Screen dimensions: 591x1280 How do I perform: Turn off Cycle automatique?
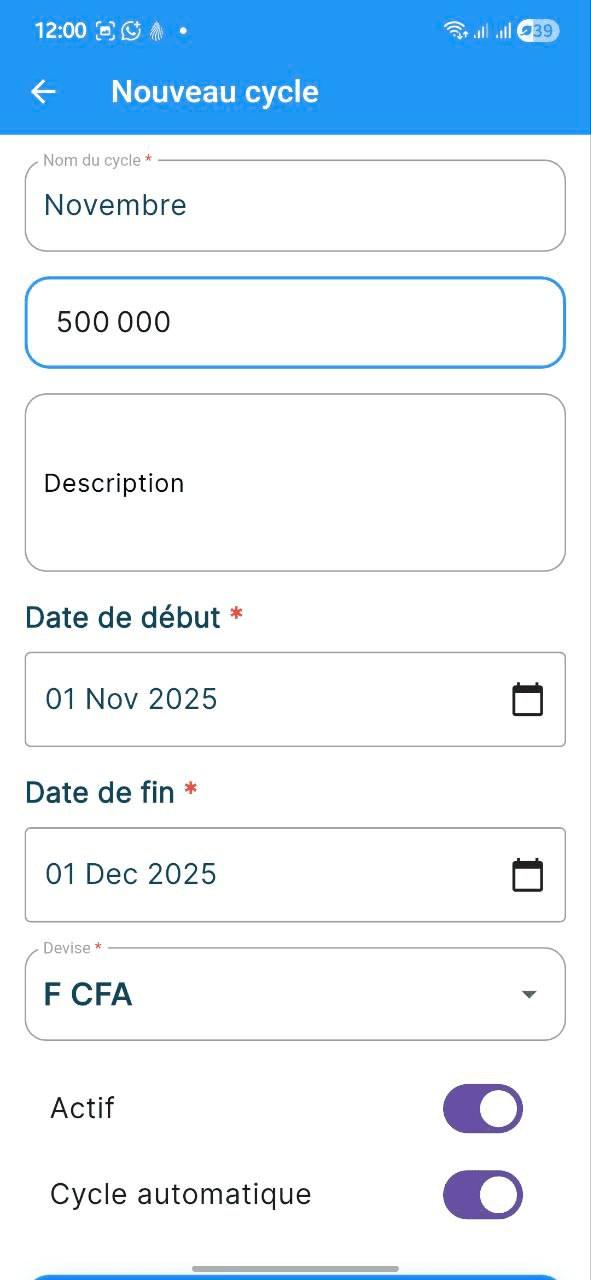483,1194
